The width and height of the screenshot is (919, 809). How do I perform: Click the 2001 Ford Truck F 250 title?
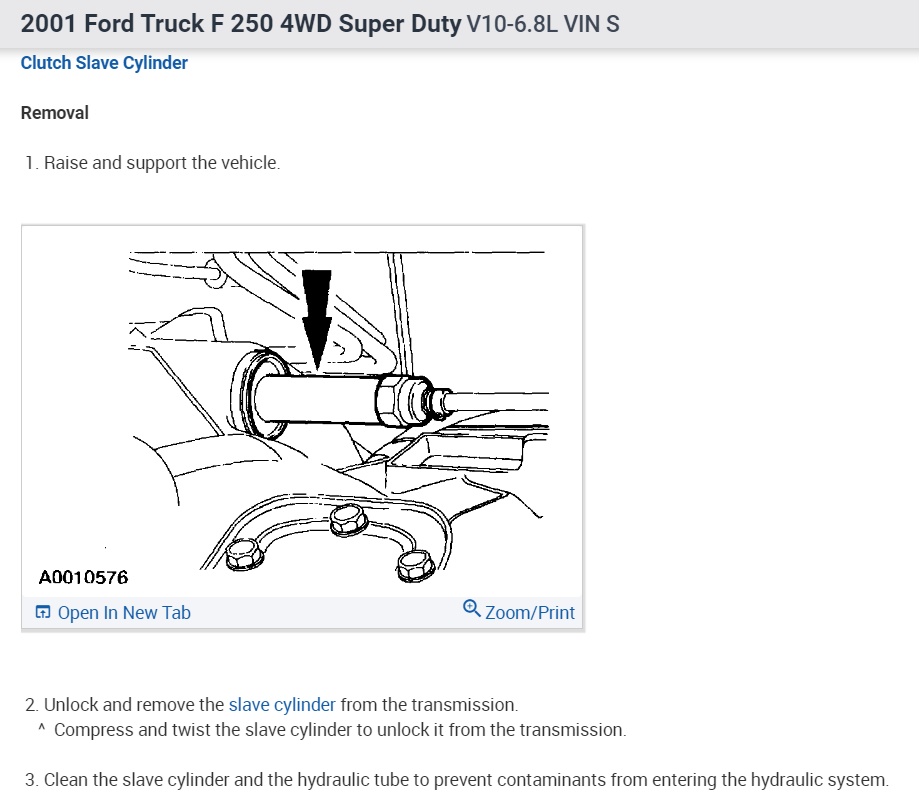point(240,23)
